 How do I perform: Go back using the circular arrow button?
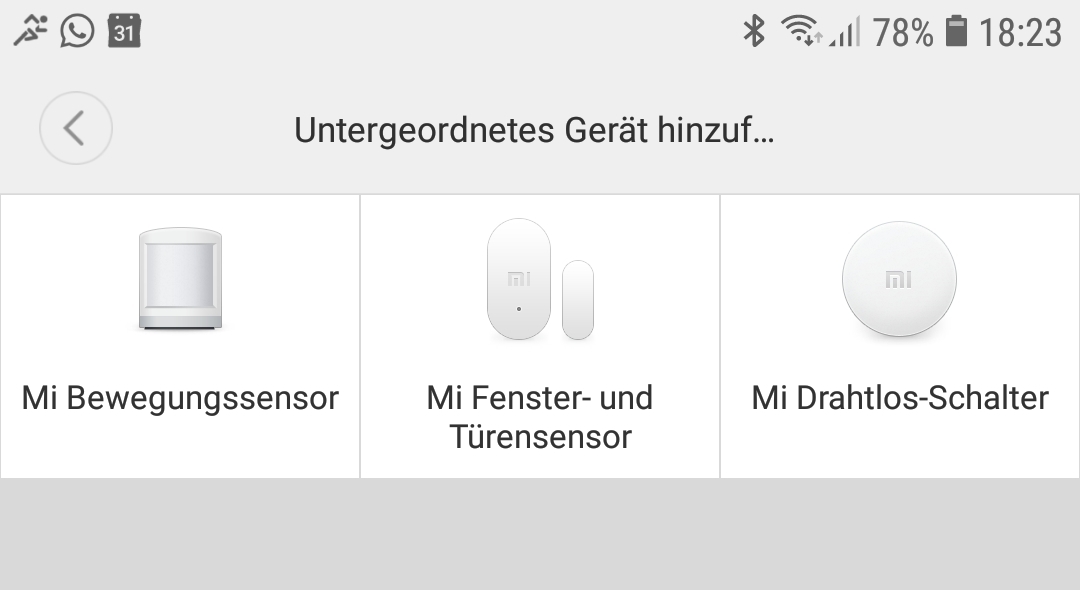coord(76,128)
